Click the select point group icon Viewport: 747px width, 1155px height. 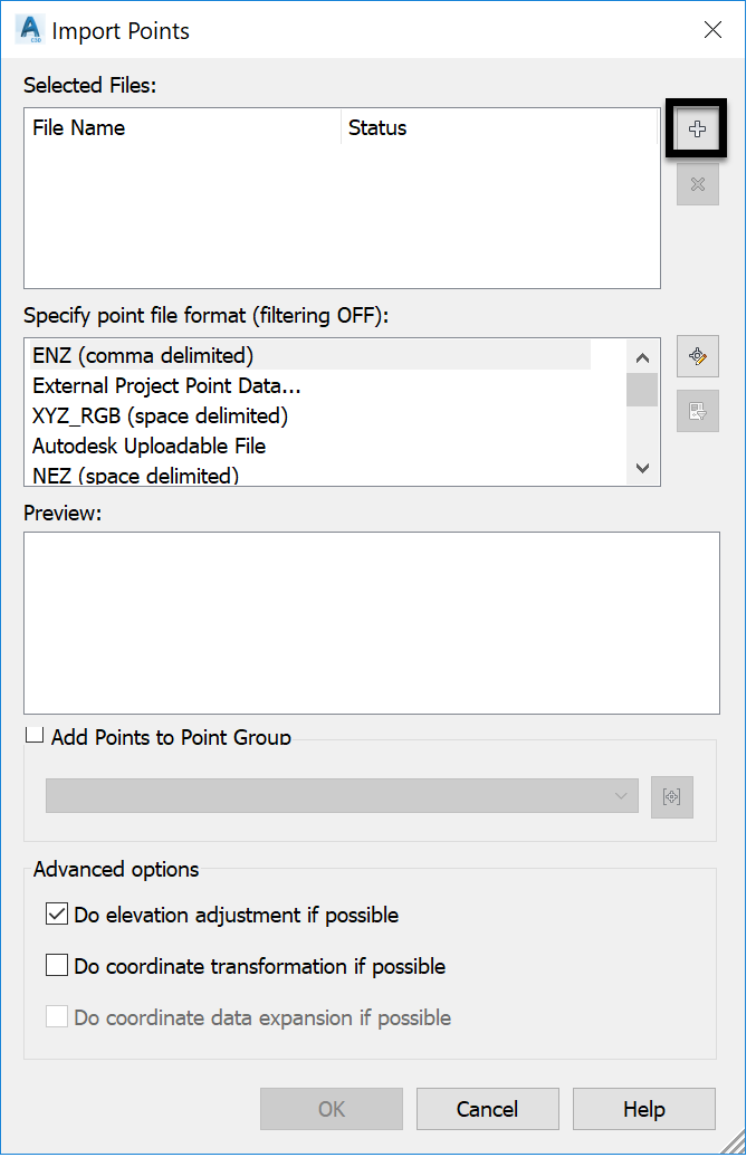tap(672, 797)
